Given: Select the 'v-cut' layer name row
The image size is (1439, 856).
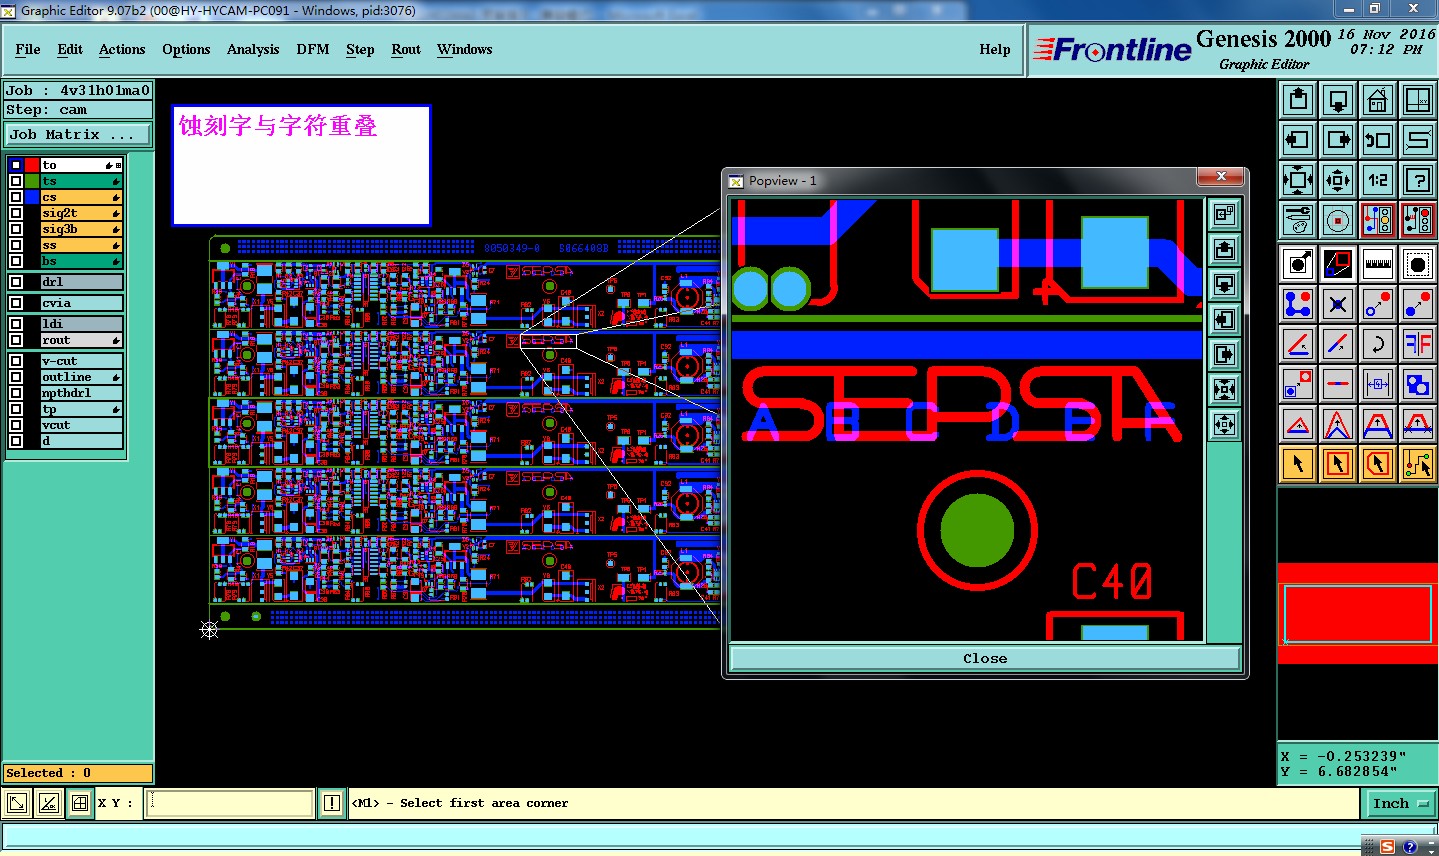Looking at the screenshot, I should 81,361.
